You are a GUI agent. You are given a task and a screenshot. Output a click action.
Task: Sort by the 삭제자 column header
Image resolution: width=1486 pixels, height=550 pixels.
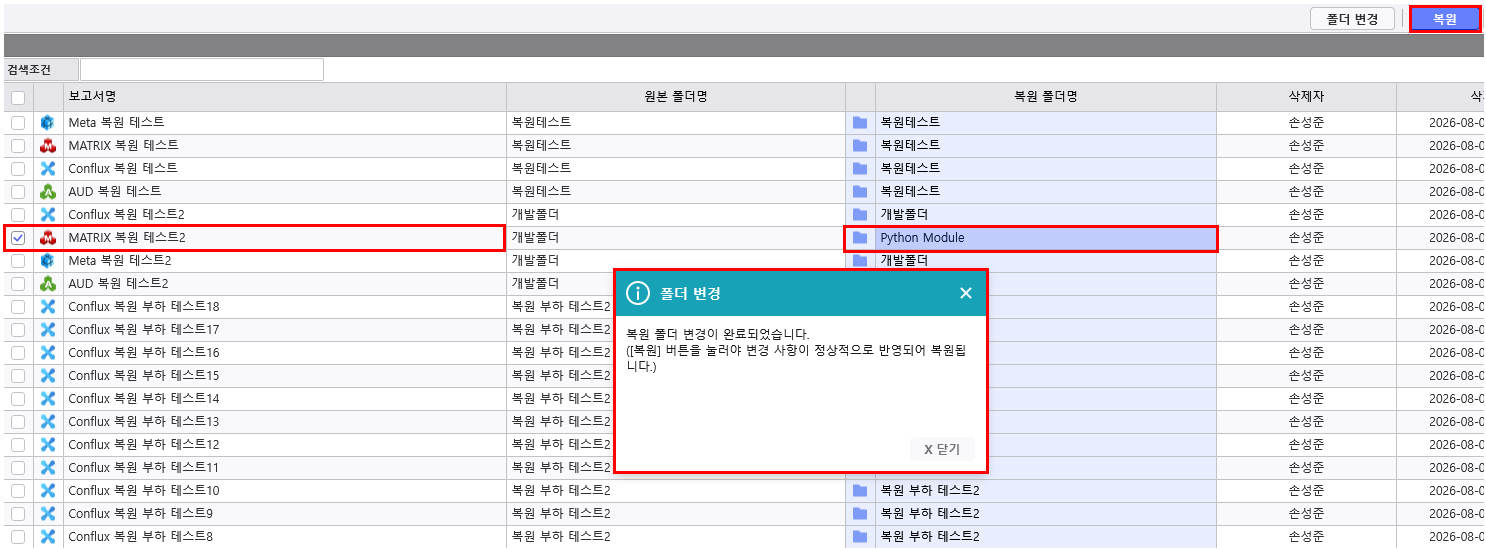pyautogui.click(x=1306, y=96)
